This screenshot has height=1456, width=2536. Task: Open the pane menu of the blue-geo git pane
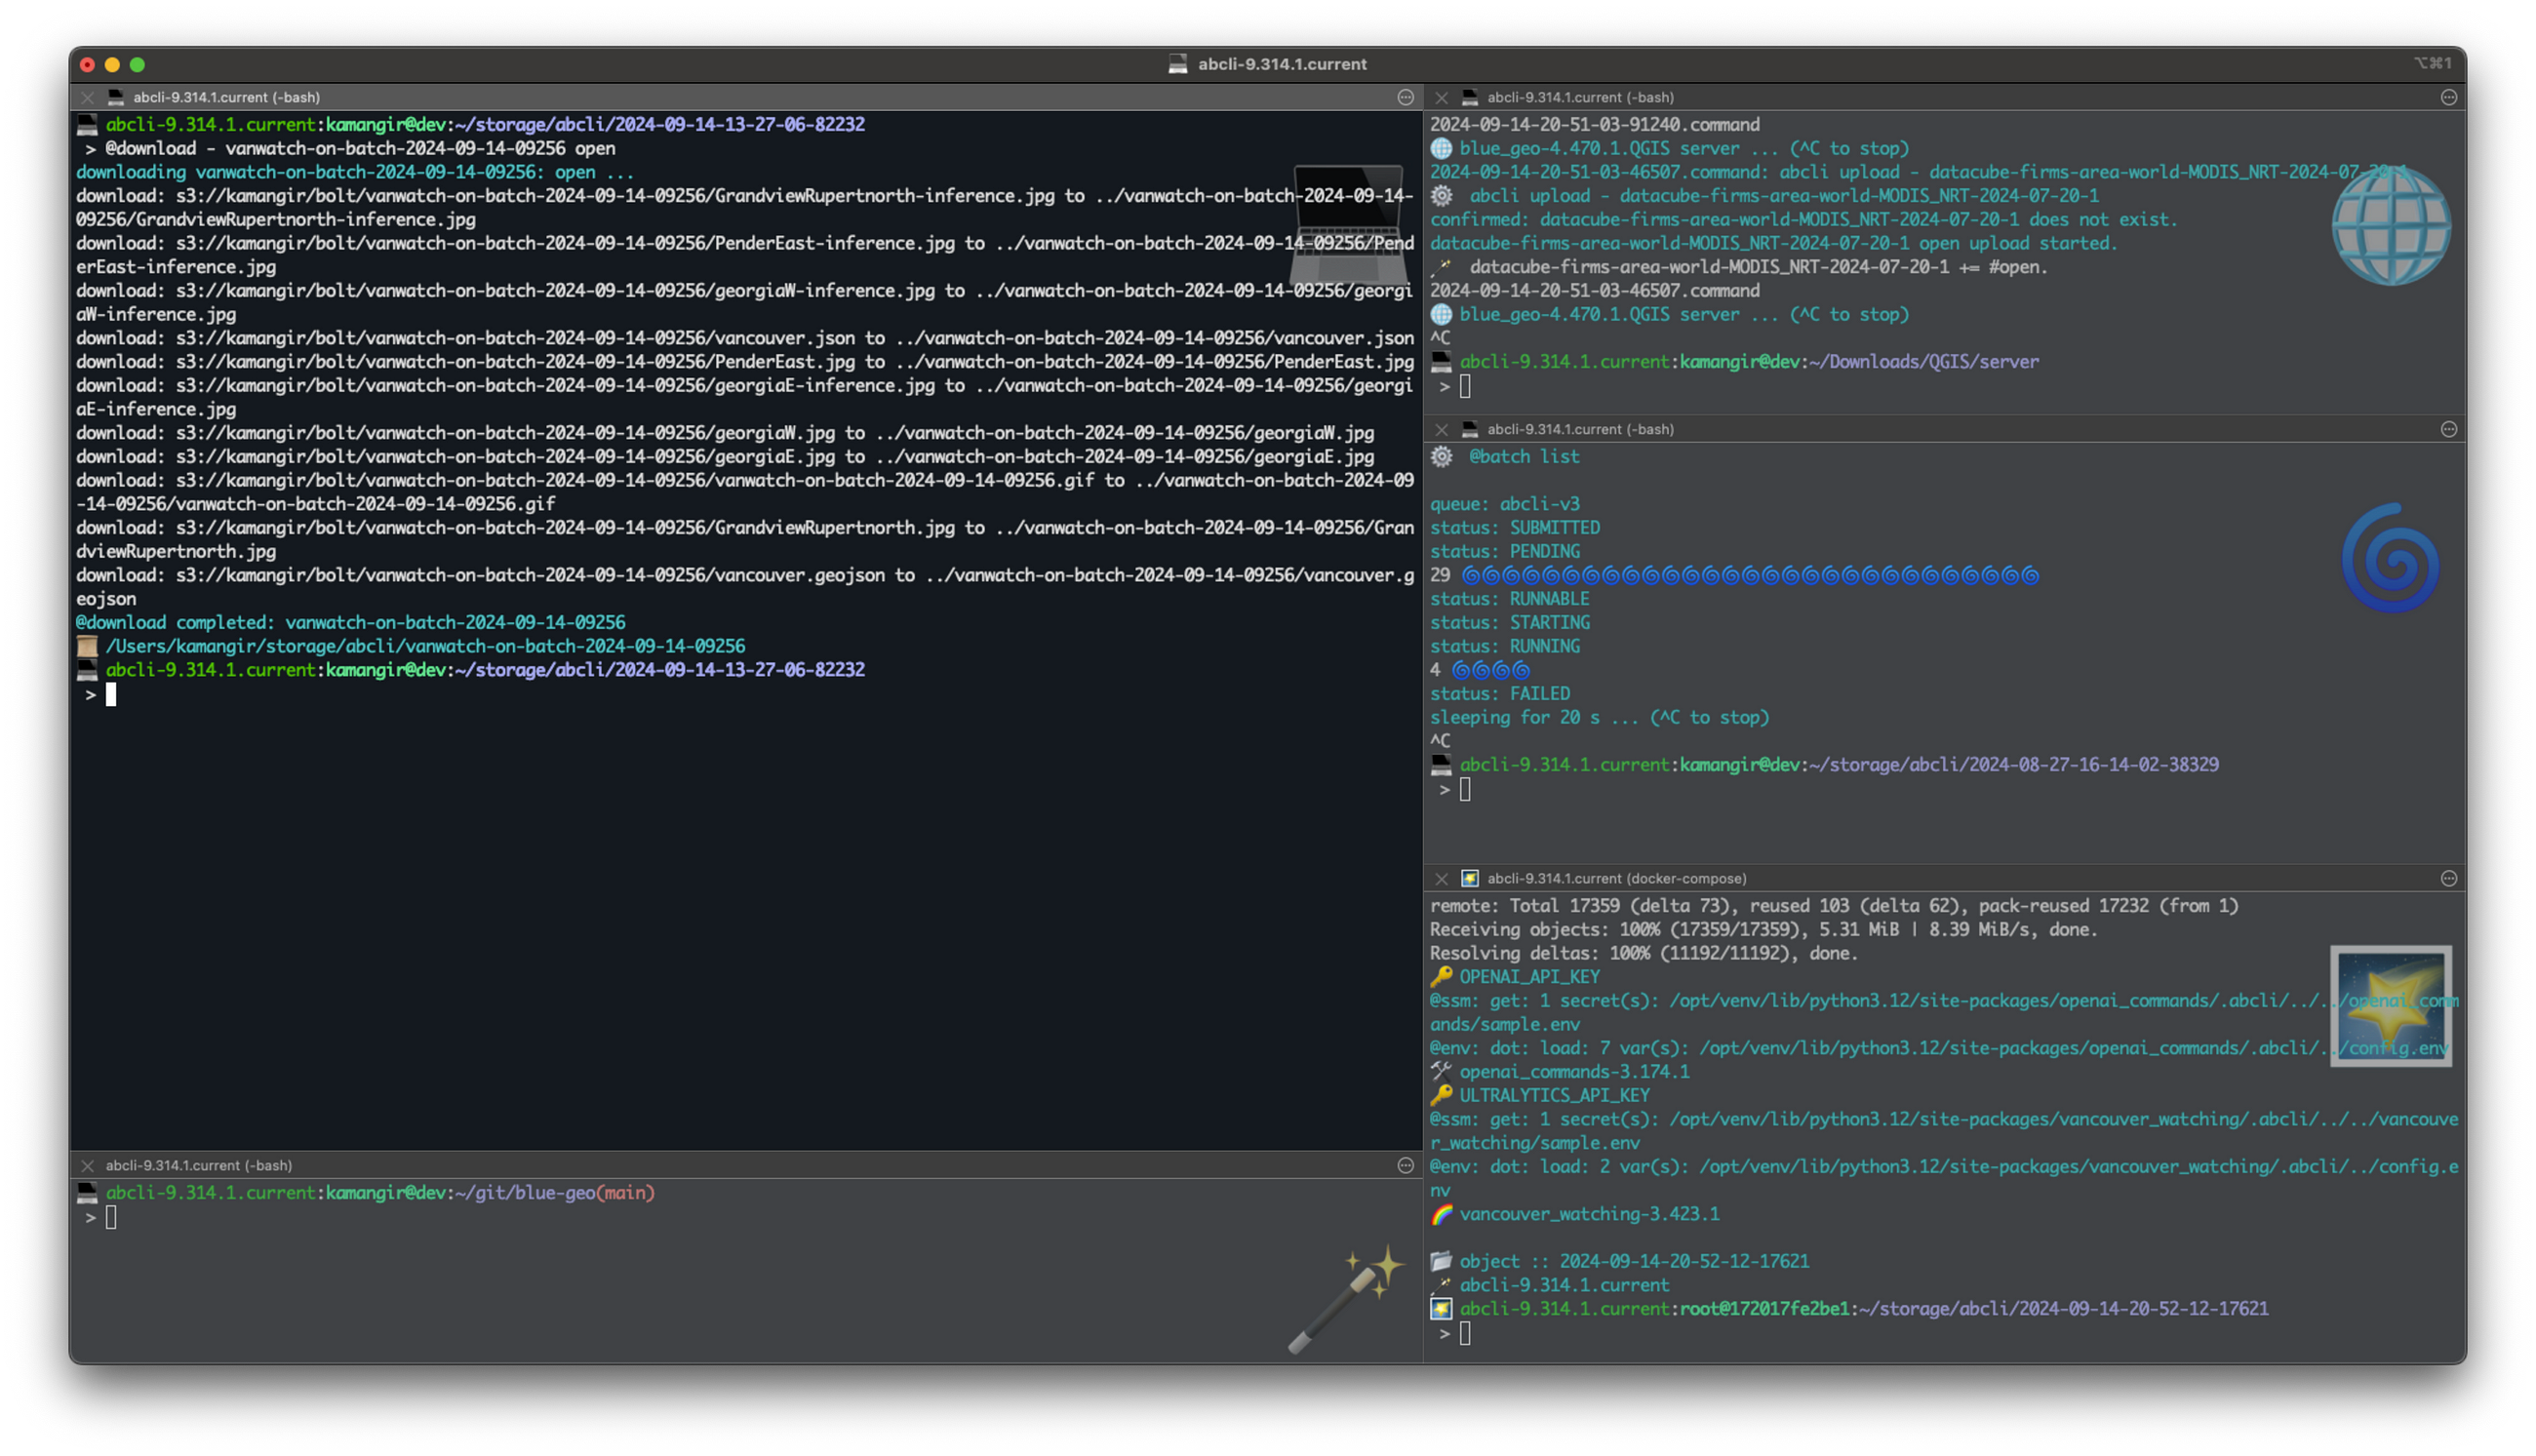1405,1165
